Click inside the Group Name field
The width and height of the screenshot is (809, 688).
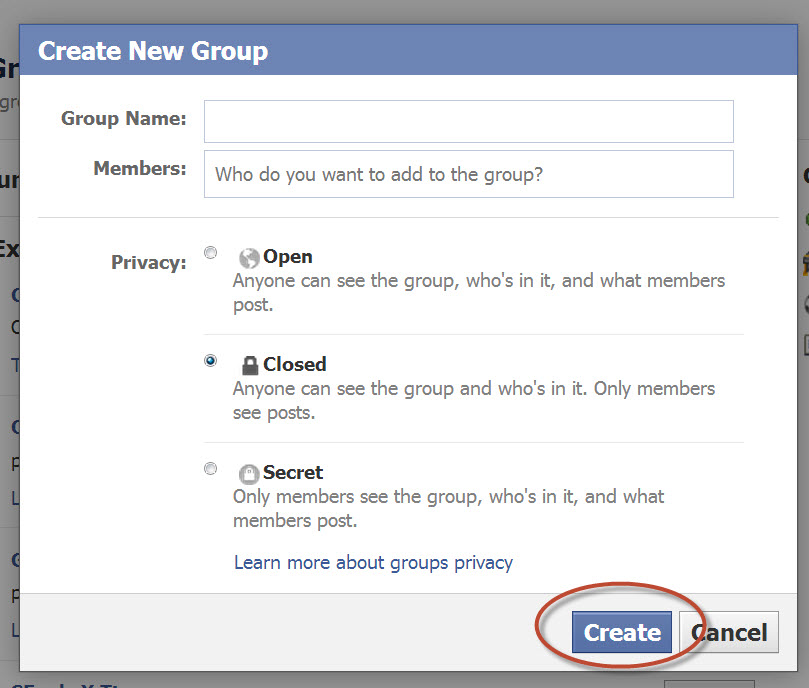click(468, 121)
